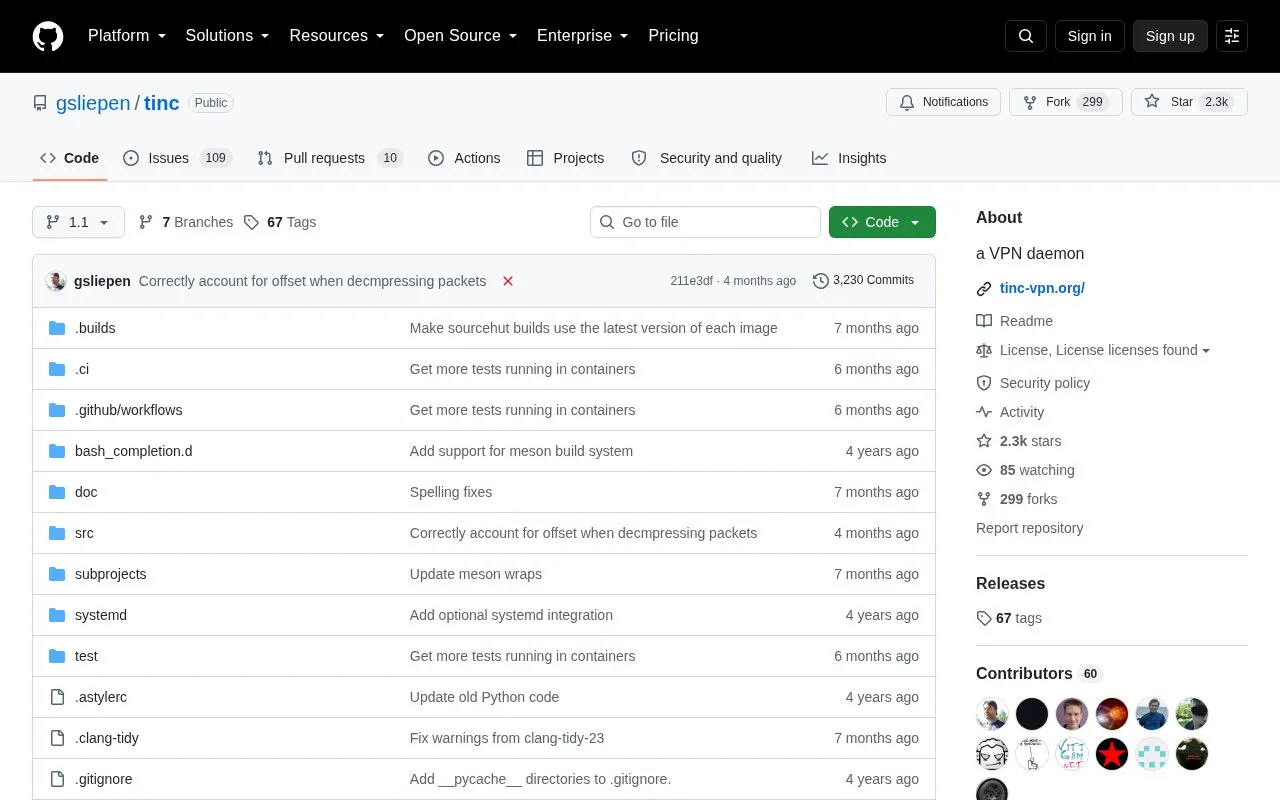Viewport: 1280px width, 800px height.
Task: Click the tag icon under Releases
Action: (984, 618)
